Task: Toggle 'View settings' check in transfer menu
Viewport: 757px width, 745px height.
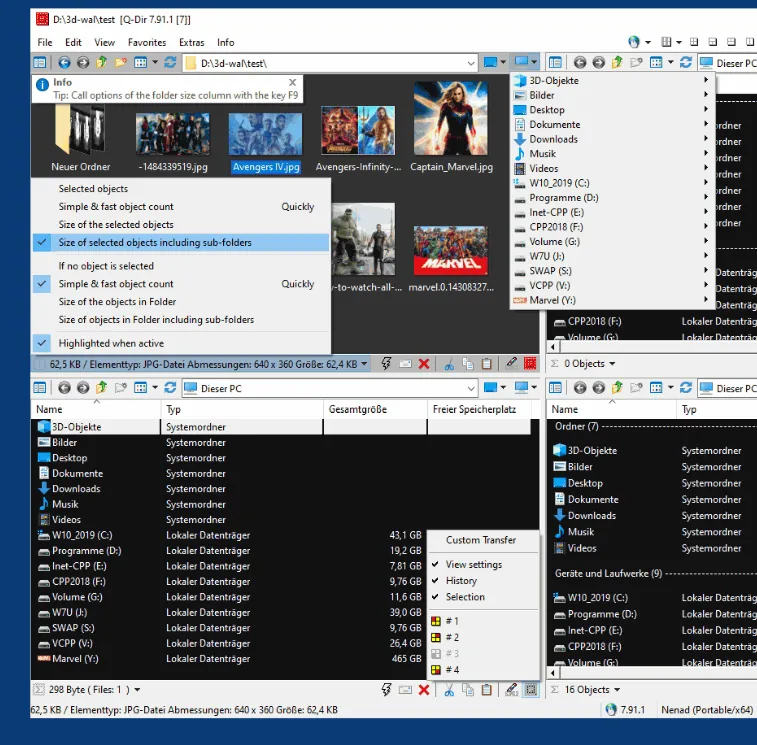Action: (473, 565)
